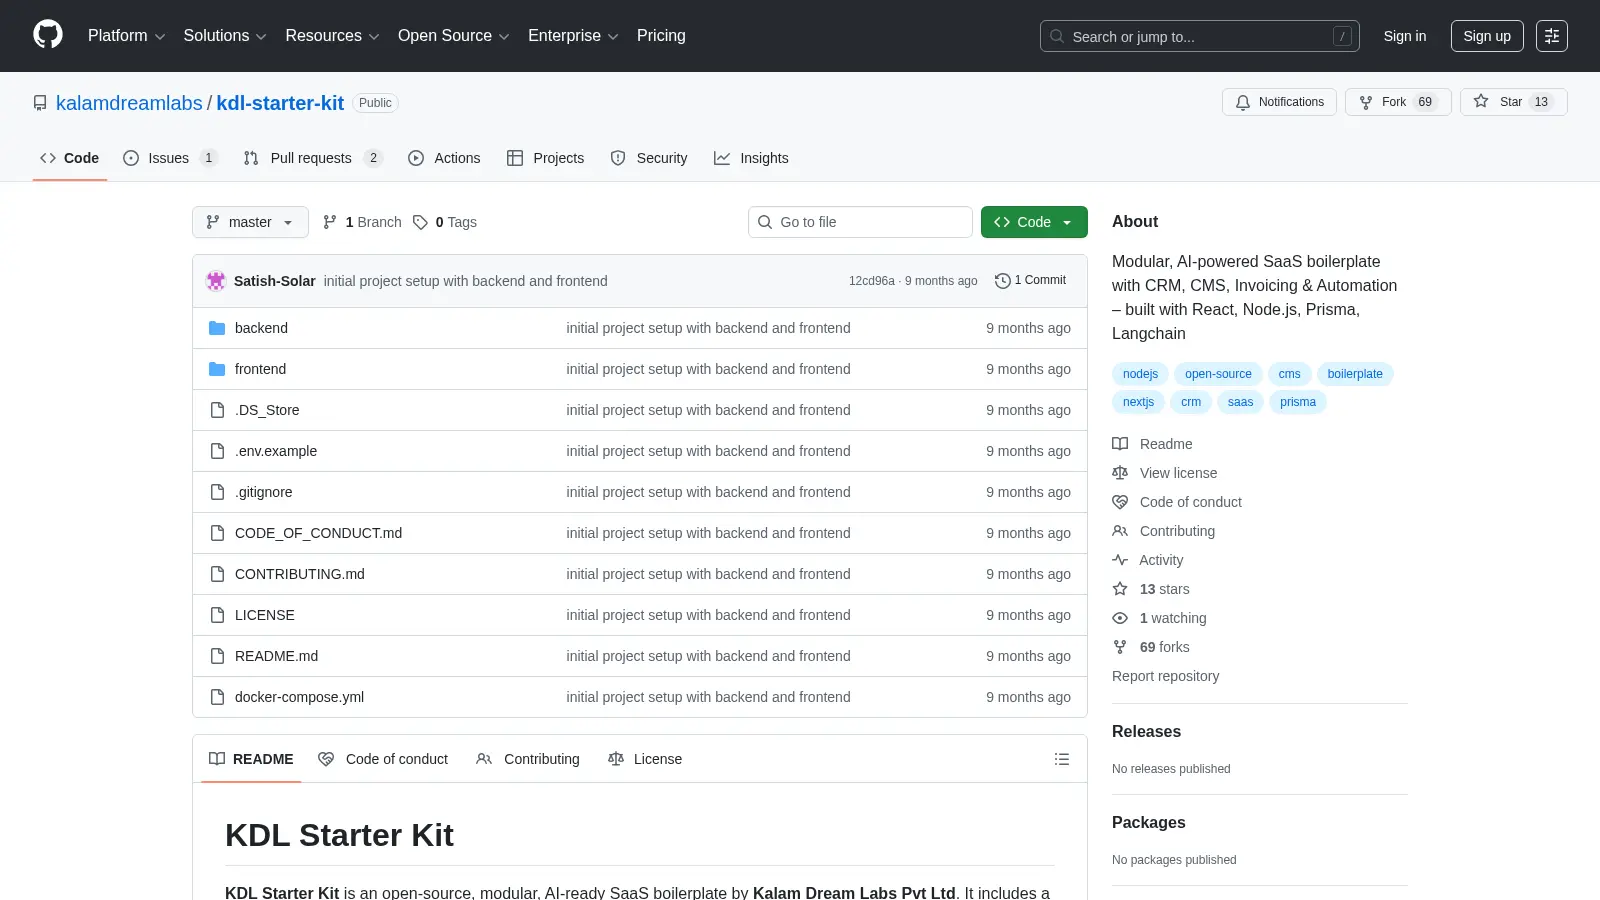Open the kalamdreamlabs owner link
The image size is (1600, 900).
coord(129,103)
